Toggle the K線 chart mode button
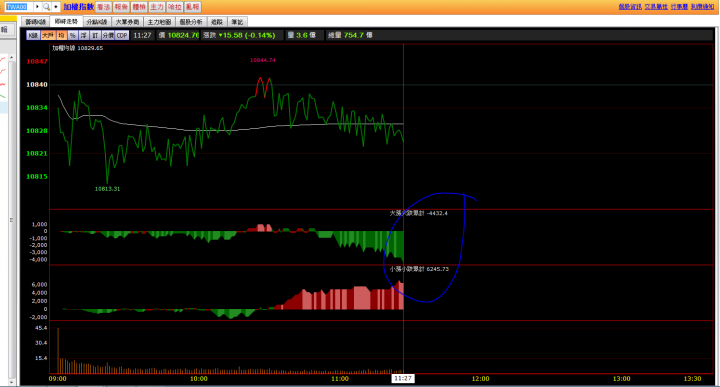720x387 pixels. [33, 35]
